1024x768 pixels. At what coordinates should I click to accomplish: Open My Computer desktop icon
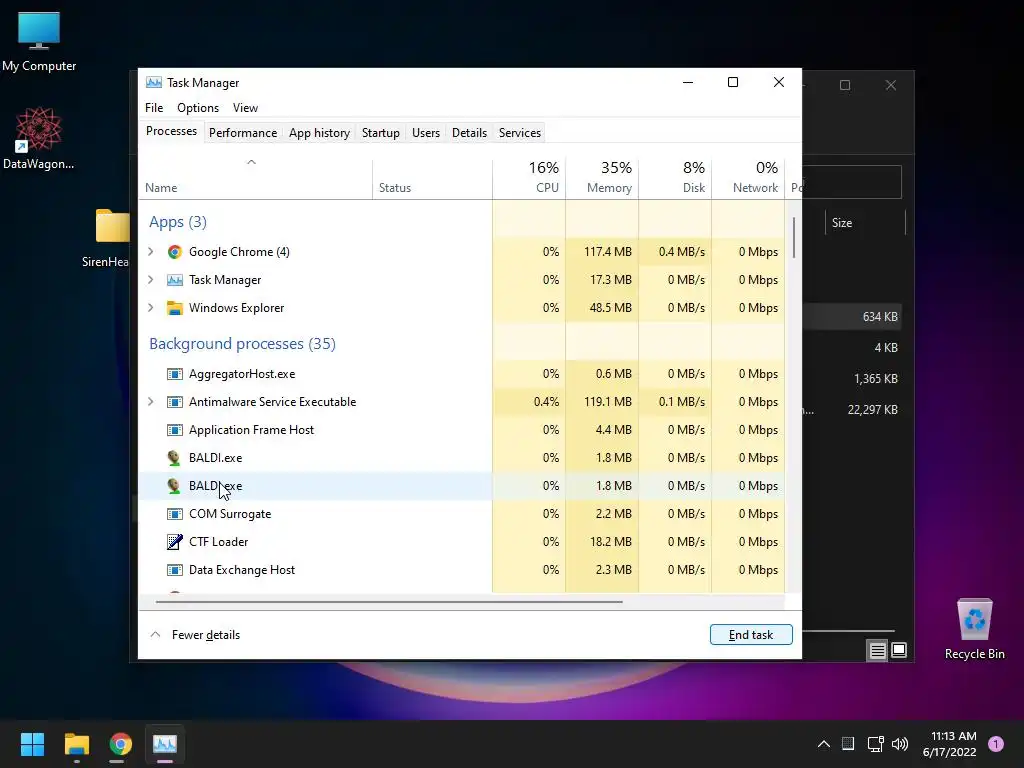[39, 42]
